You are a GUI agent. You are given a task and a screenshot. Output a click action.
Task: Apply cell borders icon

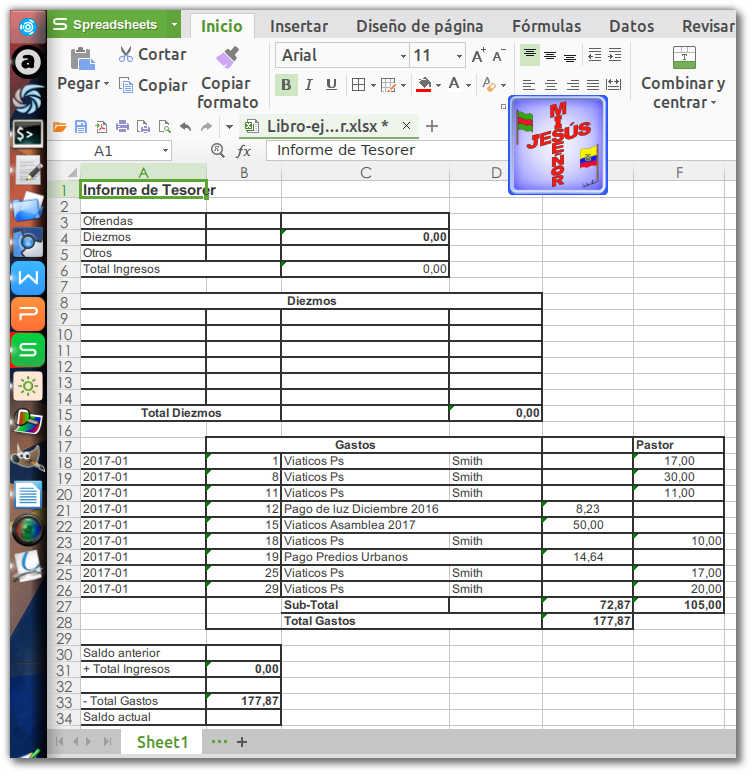tap(358, 85)
